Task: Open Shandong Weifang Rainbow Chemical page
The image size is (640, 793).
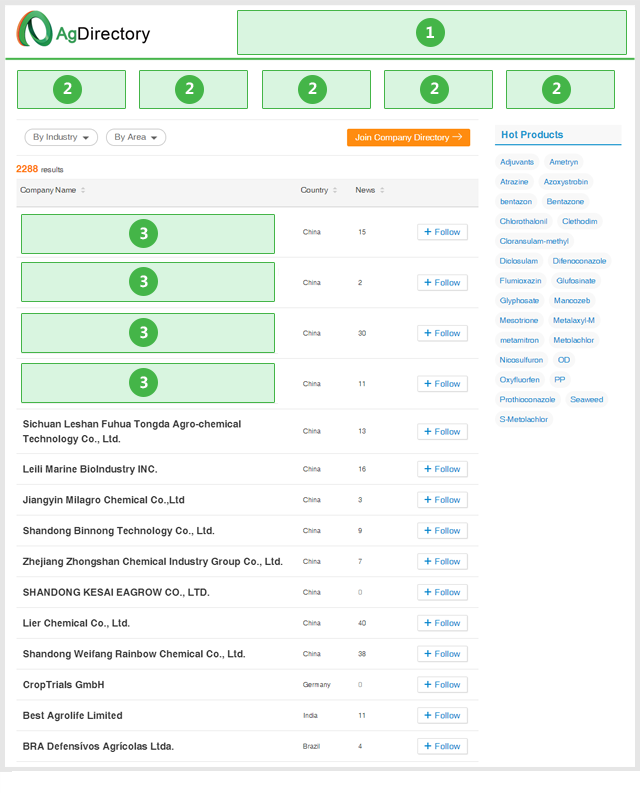Action: 134,654
